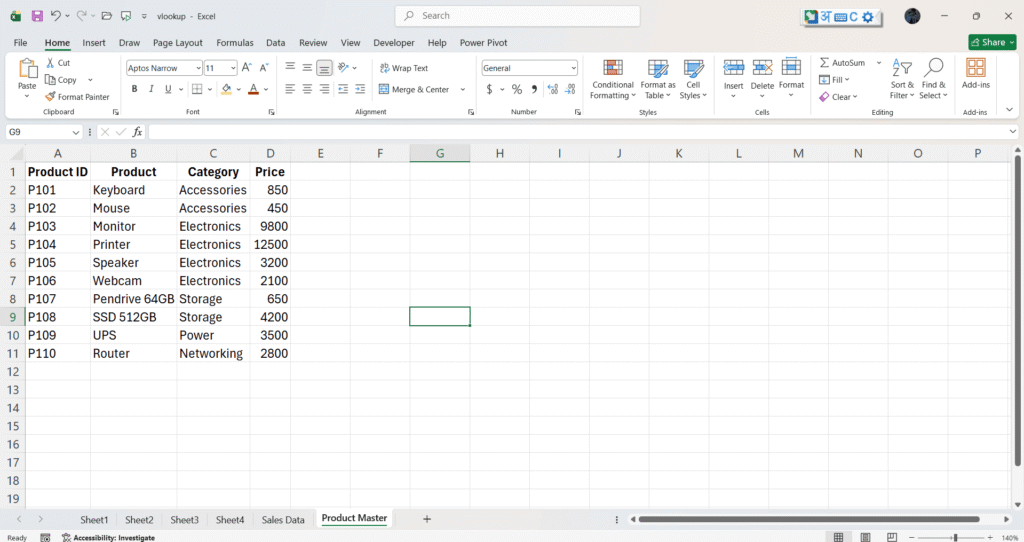This screenshot has width=1024, height=542.
Task: Expand the AutoSum dropdown arrow
Action: click(878, 63)
